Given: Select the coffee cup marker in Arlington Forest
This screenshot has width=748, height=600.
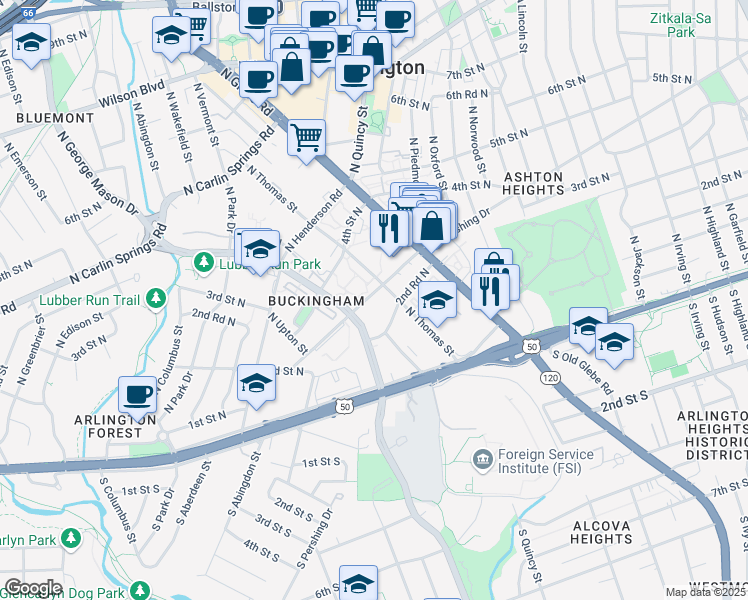Looking at the screenshot, I should [x=137, y=394].
